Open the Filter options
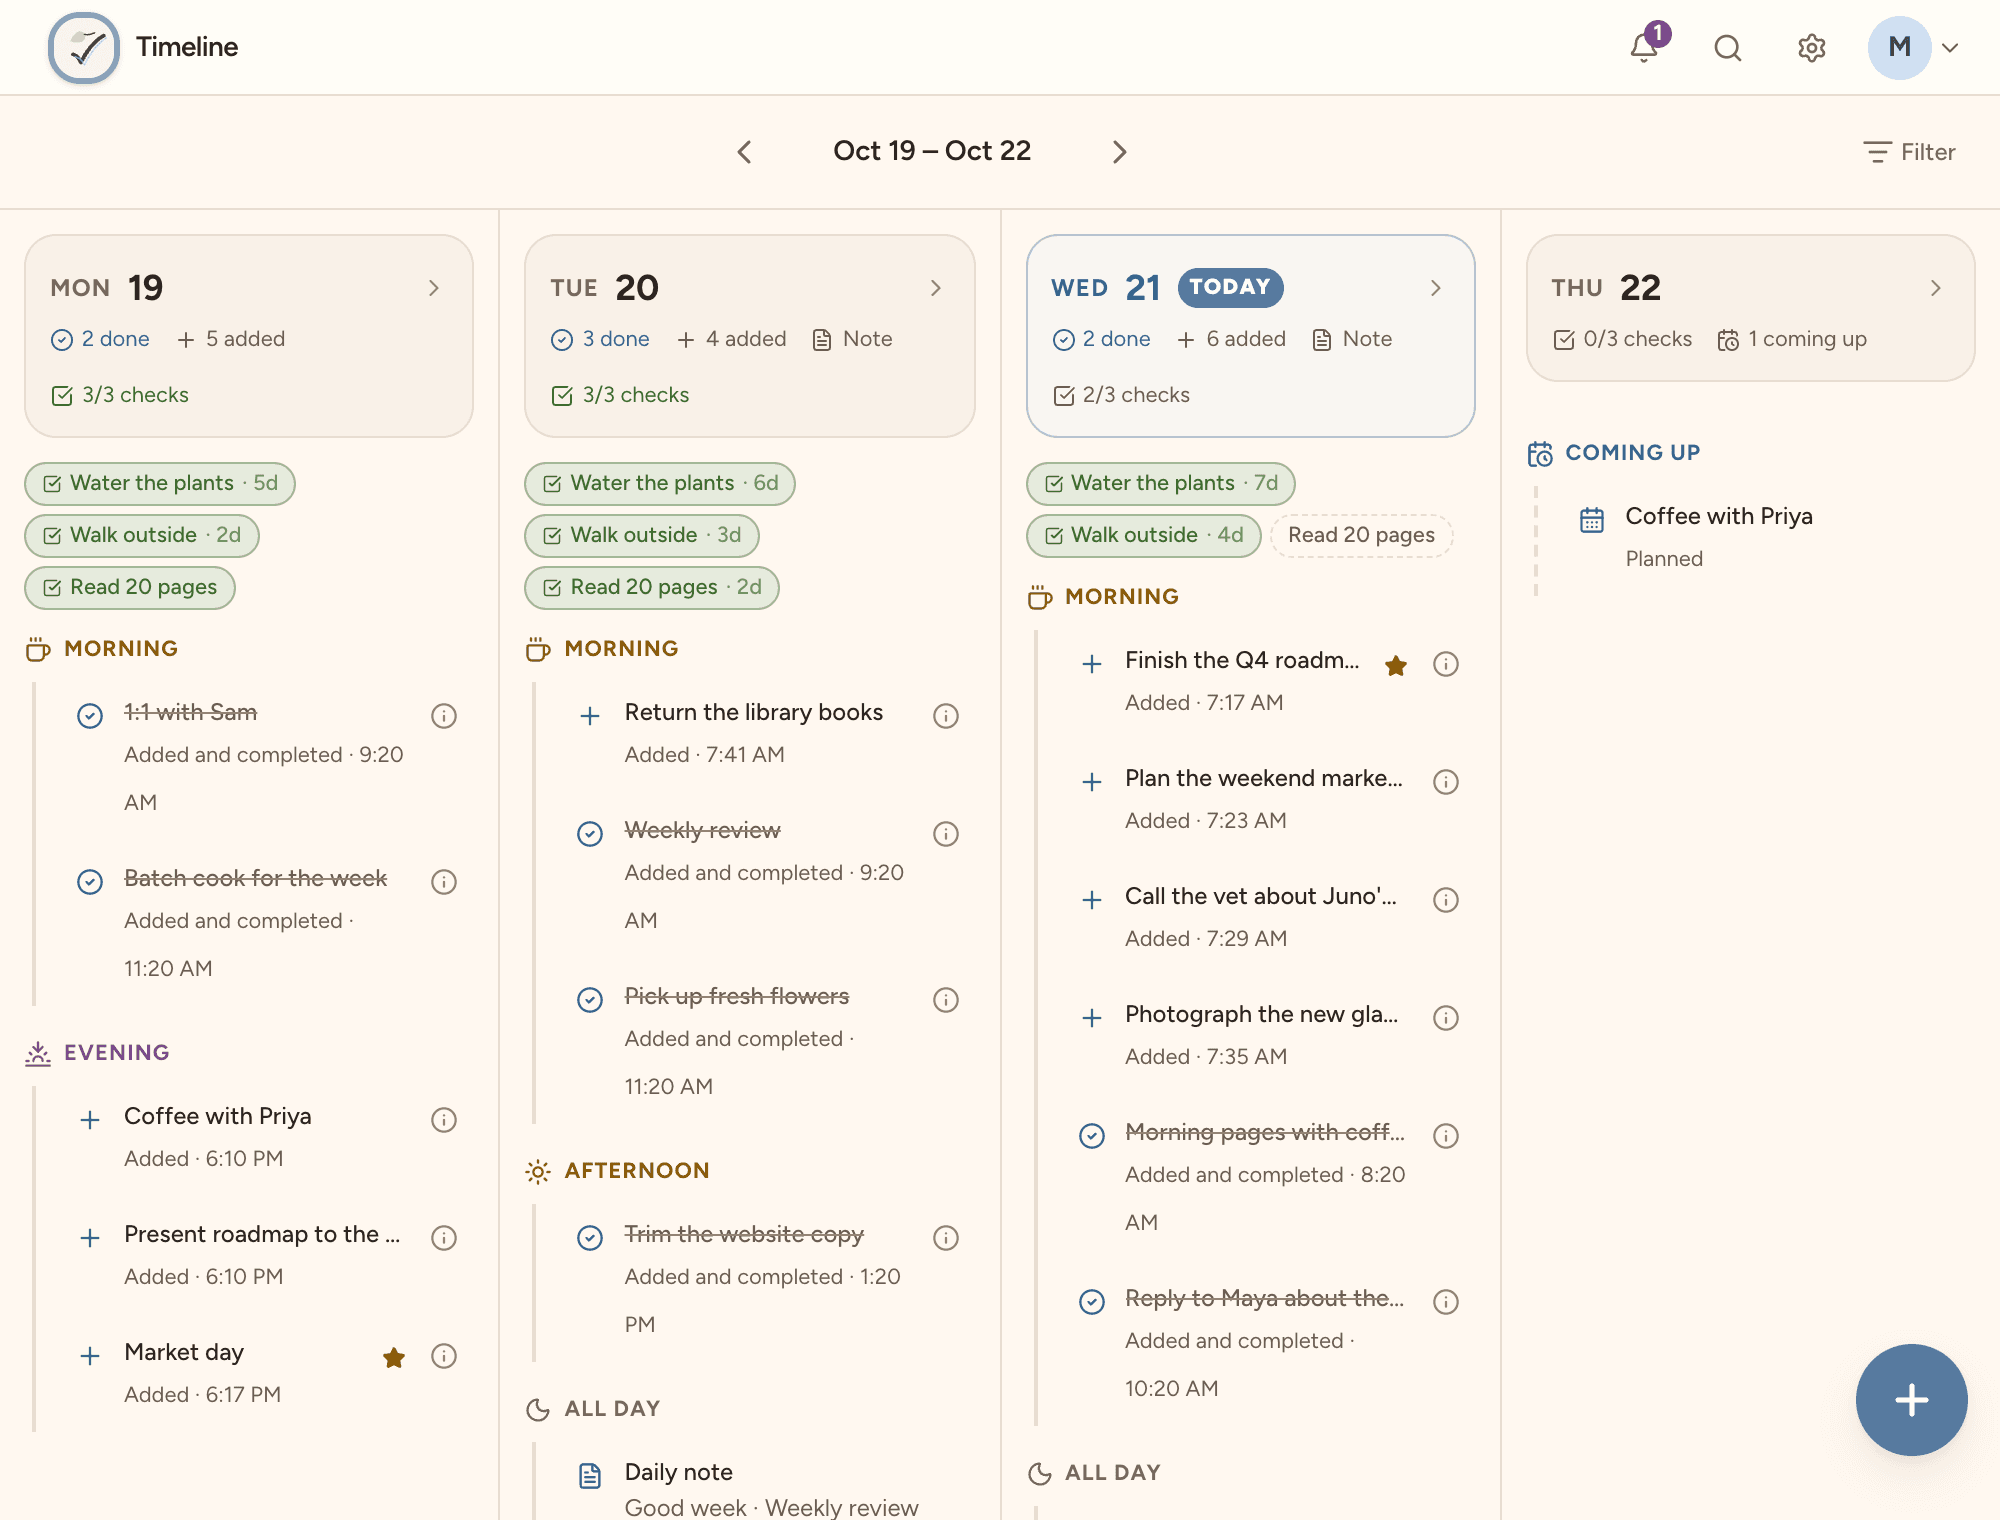 [x=1909, y=152]
